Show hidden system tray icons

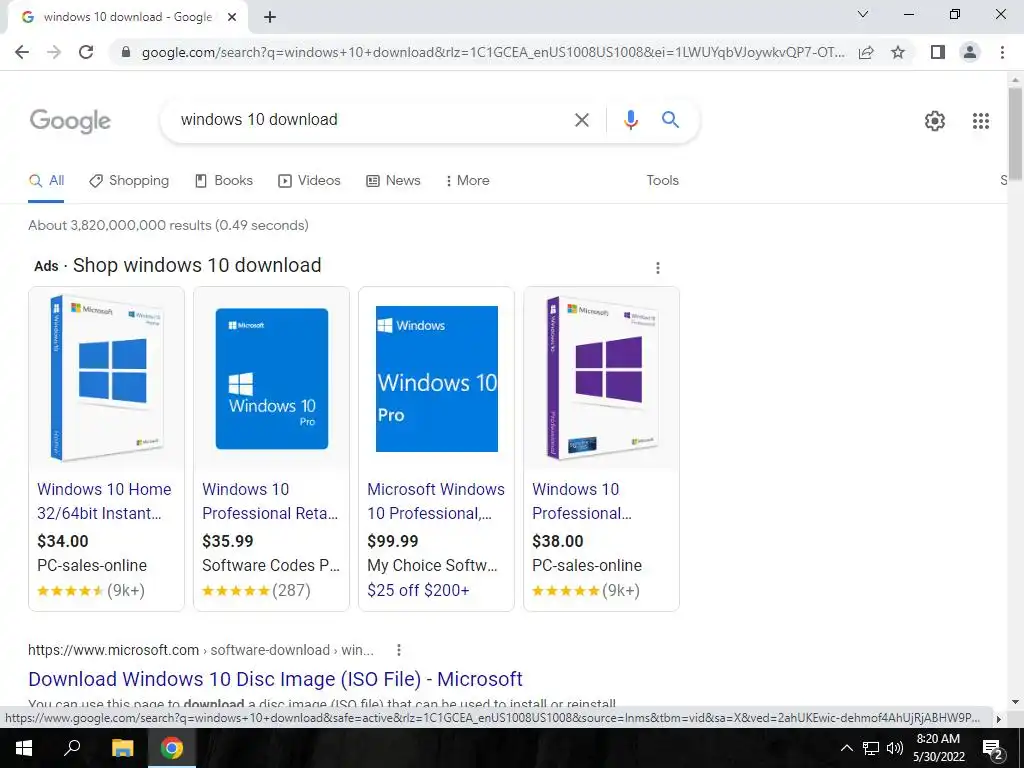click(x=846, y=748)
